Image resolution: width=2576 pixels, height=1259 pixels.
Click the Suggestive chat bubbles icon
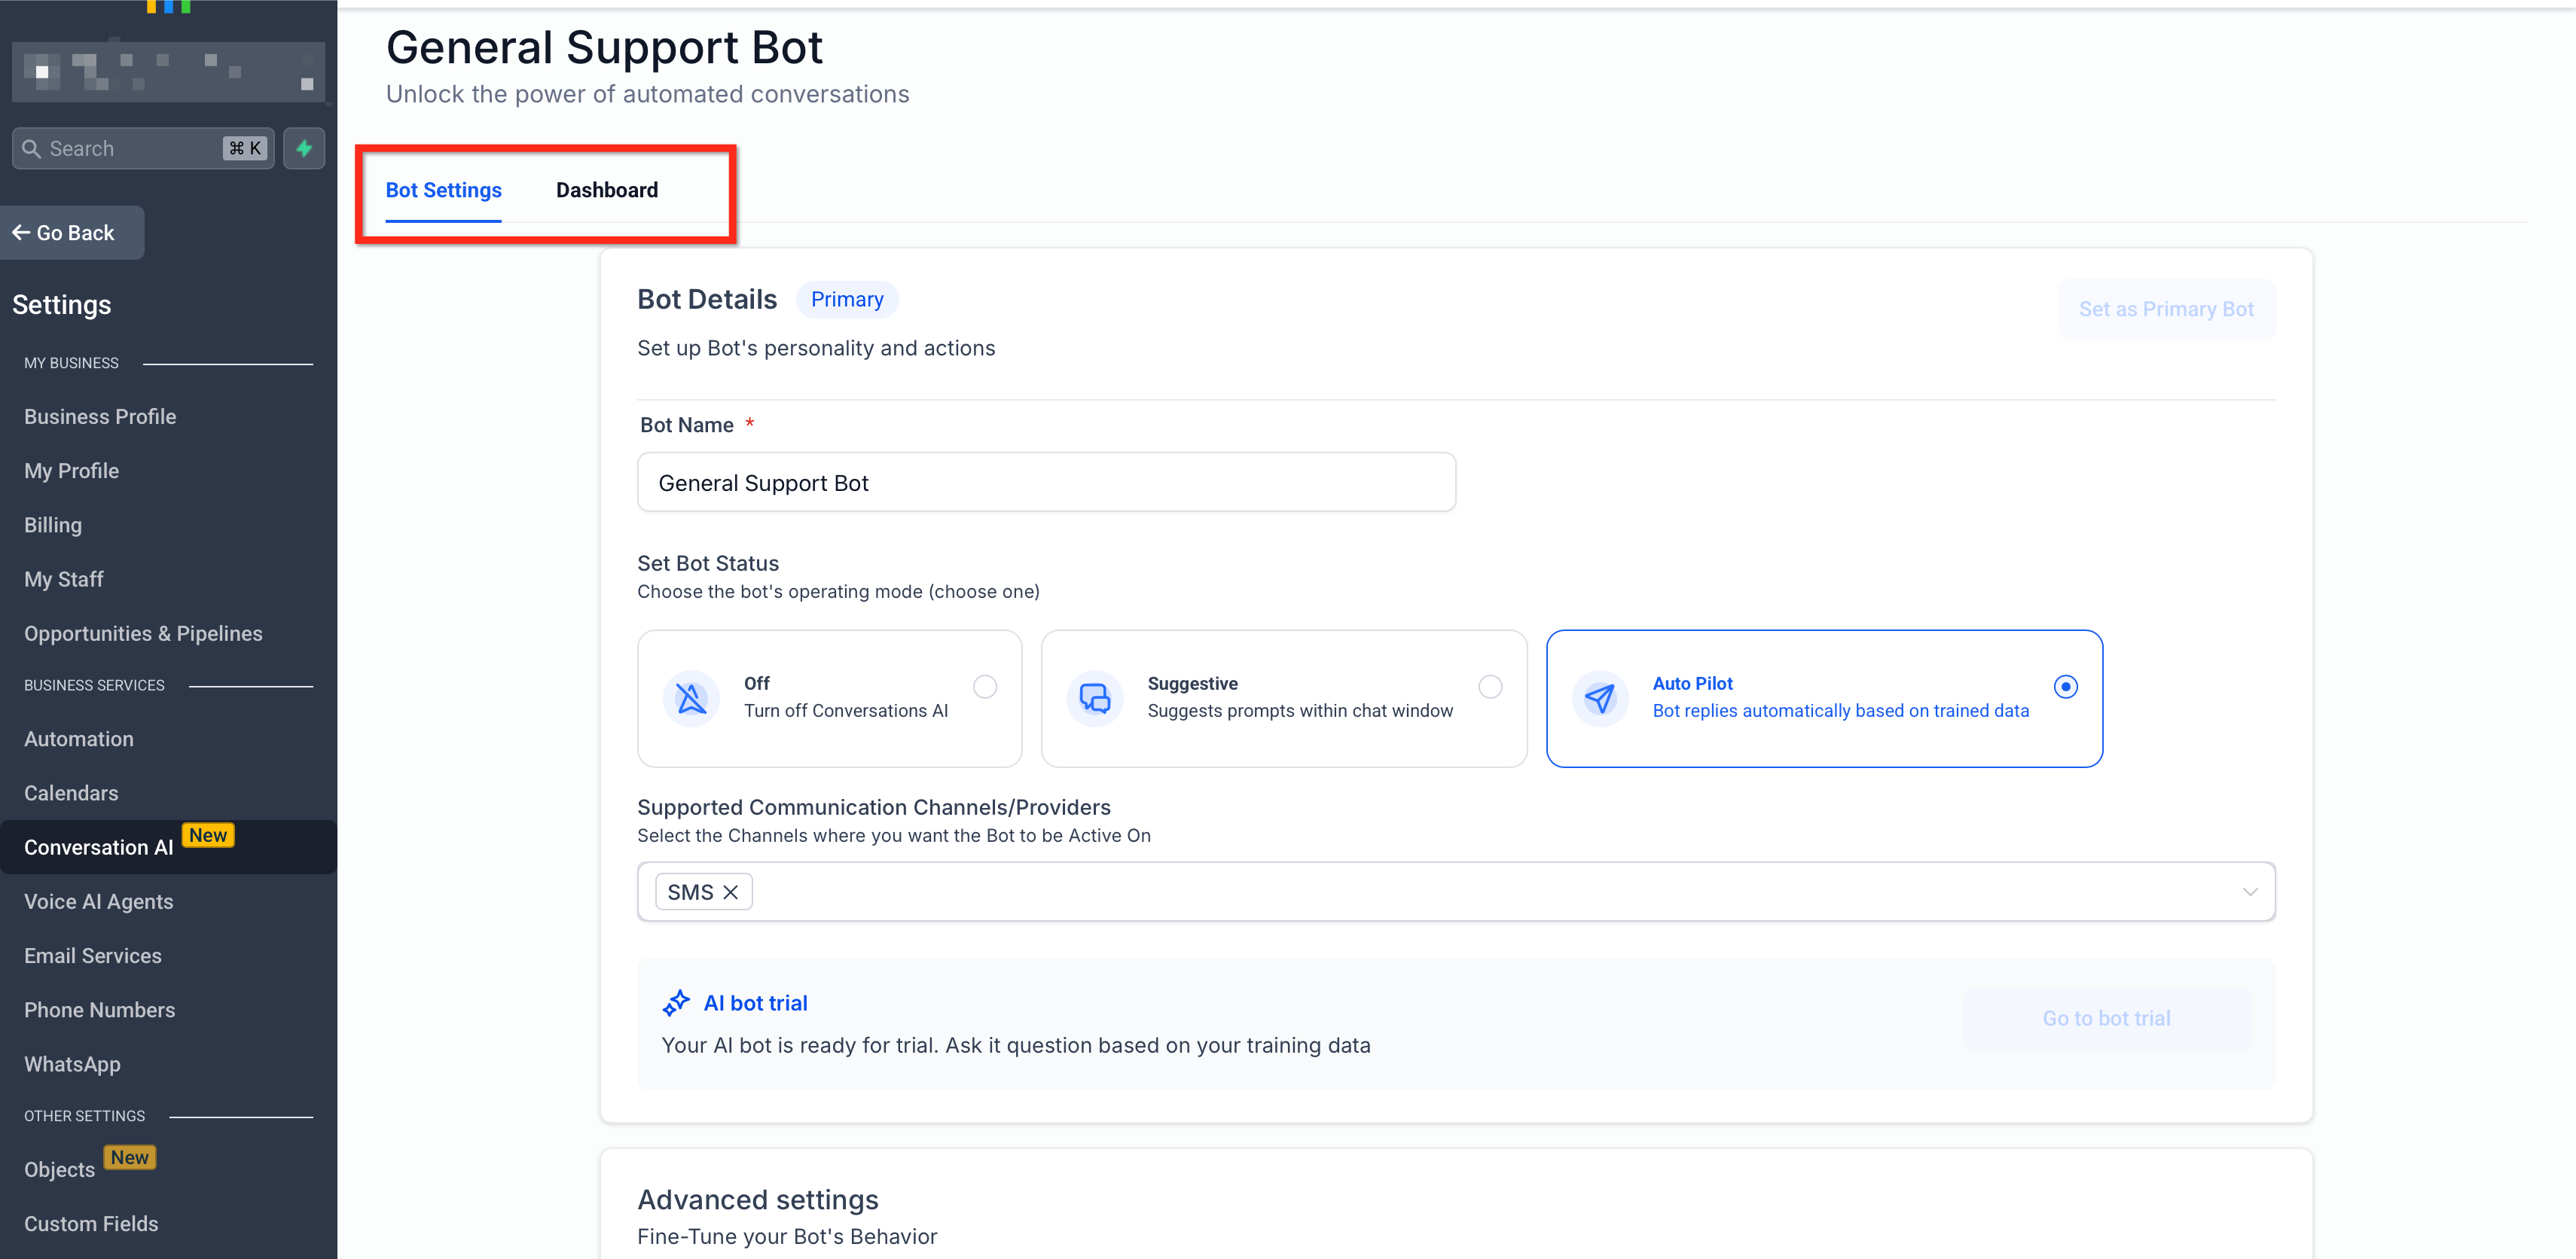1095,698
